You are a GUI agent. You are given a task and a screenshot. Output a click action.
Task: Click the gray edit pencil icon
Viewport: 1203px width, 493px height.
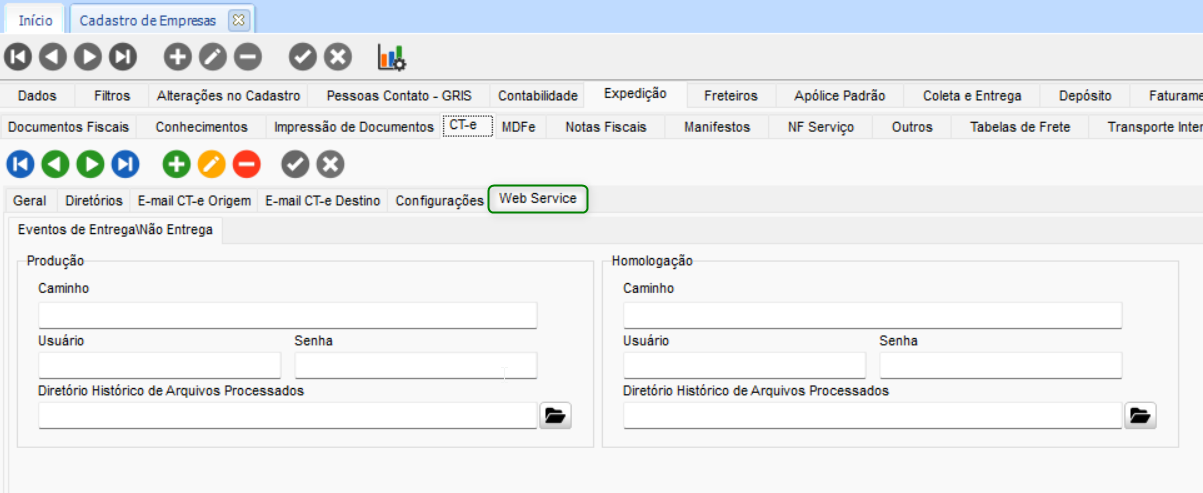point(212,57)
